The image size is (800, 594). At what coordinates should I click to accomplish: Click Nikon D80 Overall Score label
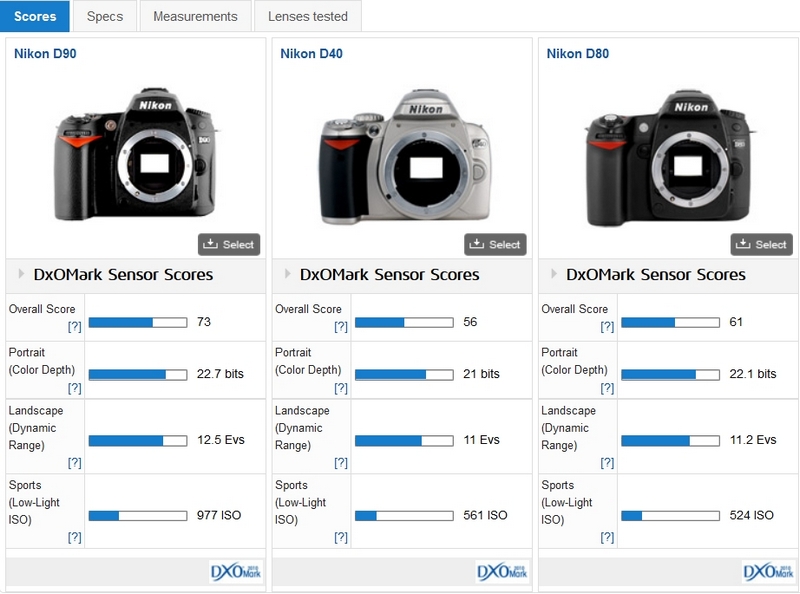tap(574, 309)
